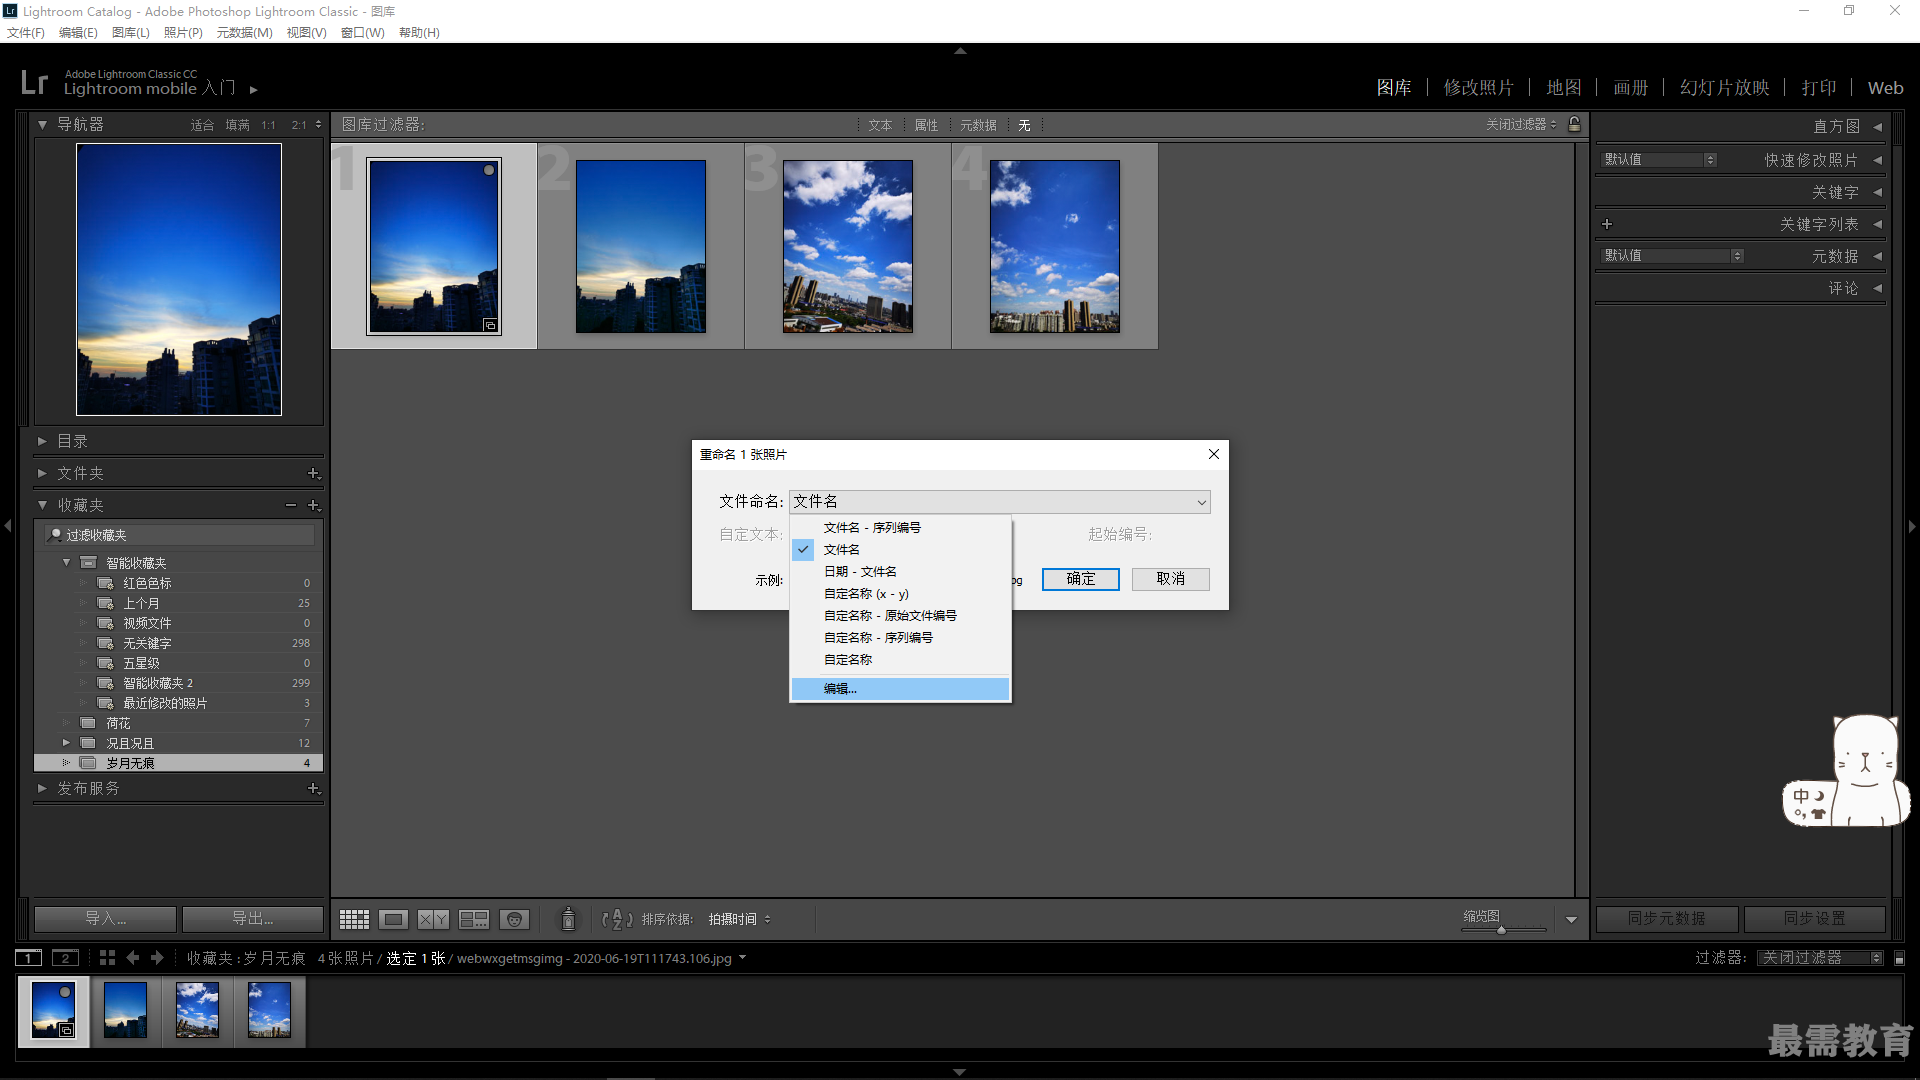Expand the Catalog (目录) panel
Screen dimensions: 1920x1080
42,441
